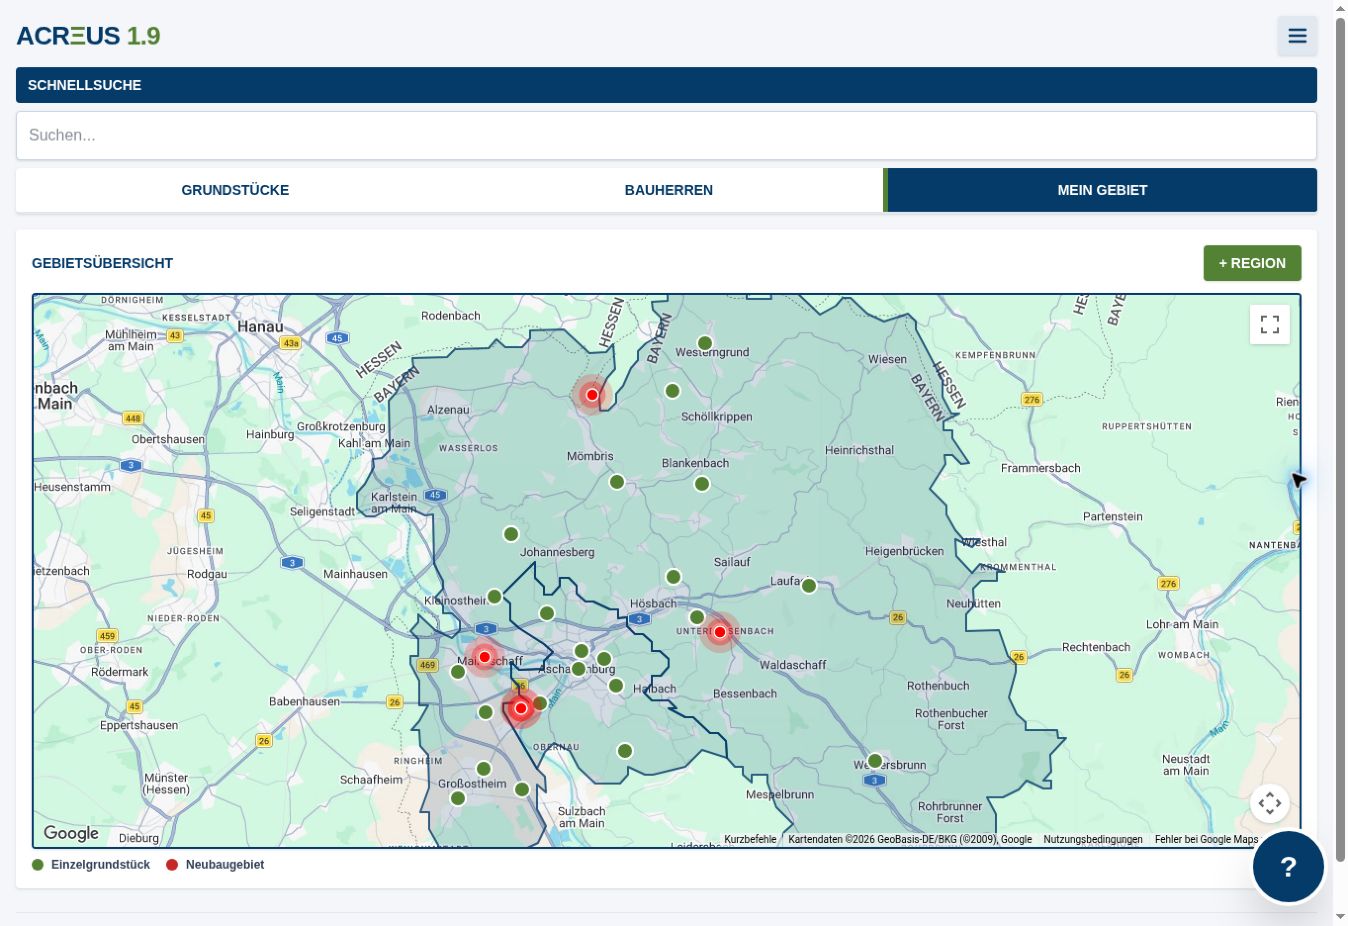Switch to the Bauherren tab
The image size is (1348, 926).
tap(669, 190)
